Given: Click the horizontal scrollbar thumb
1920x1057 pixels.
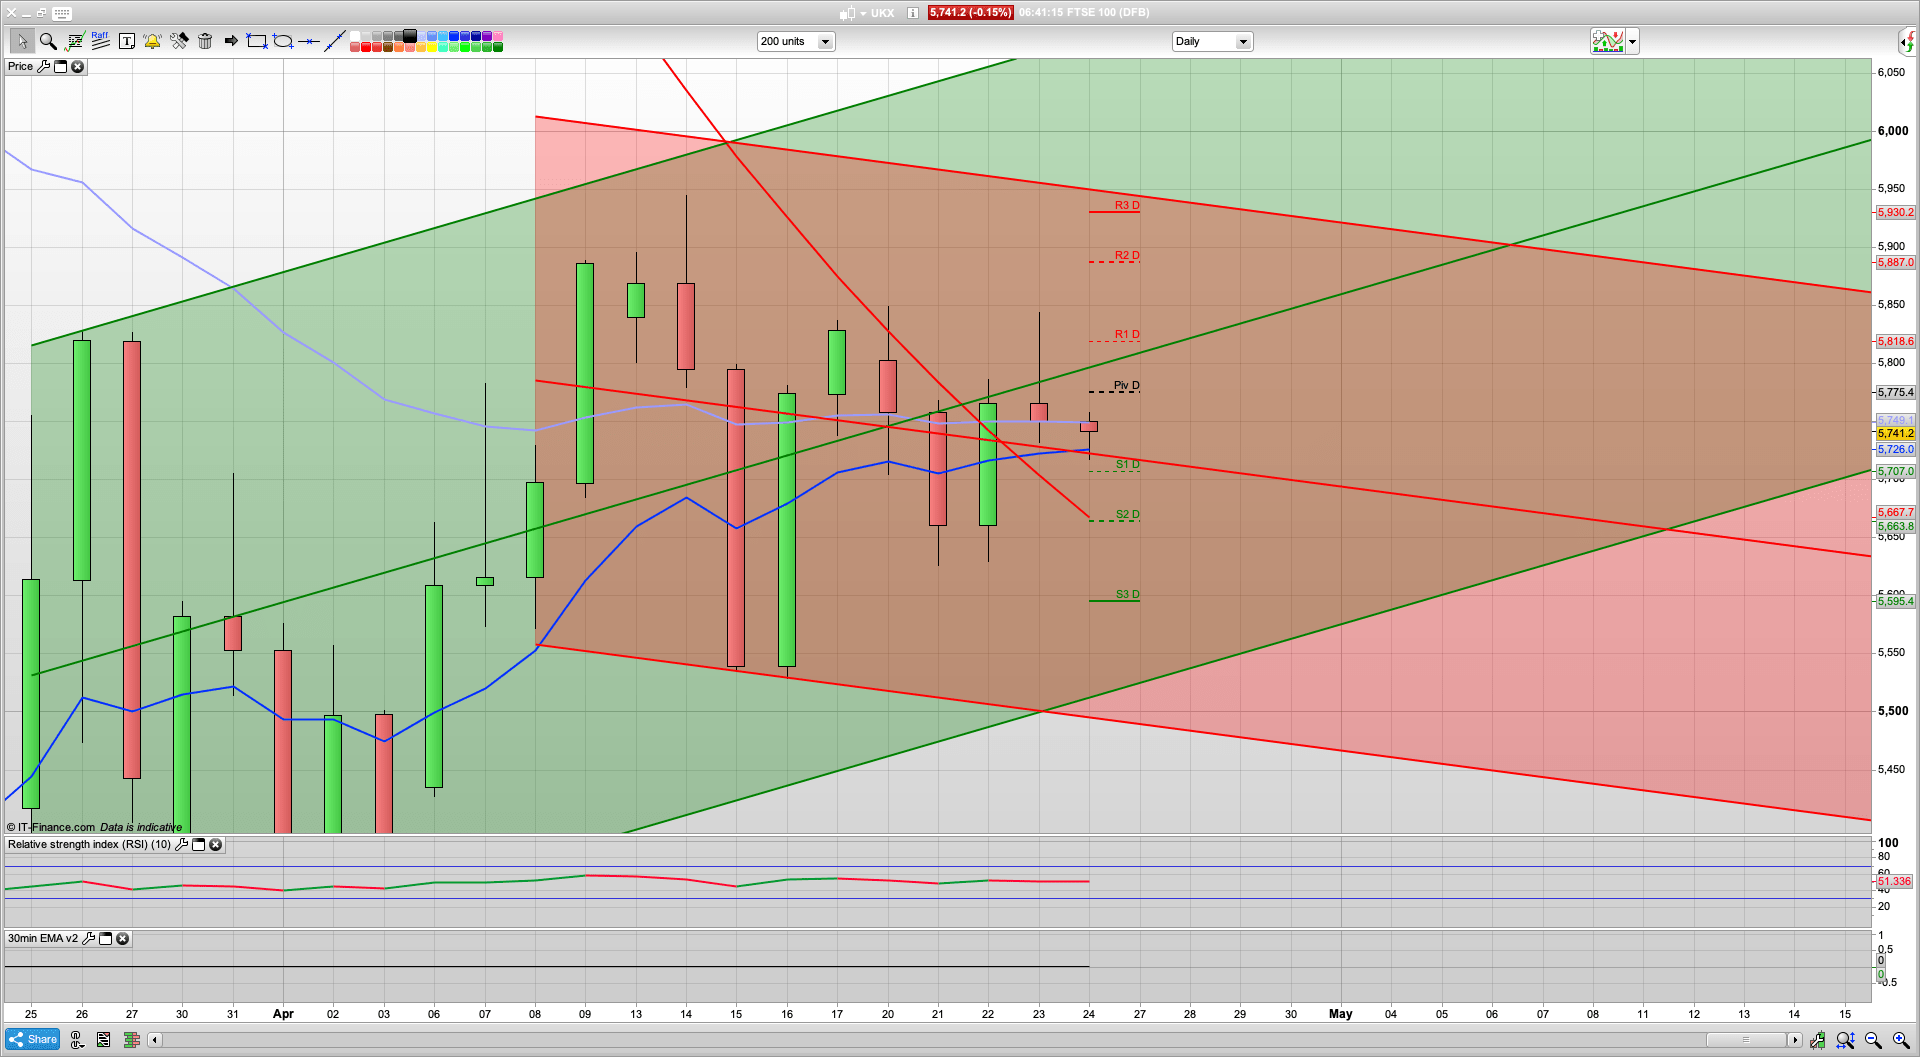Looking at the screenshot, I should pos(1745,1040).
